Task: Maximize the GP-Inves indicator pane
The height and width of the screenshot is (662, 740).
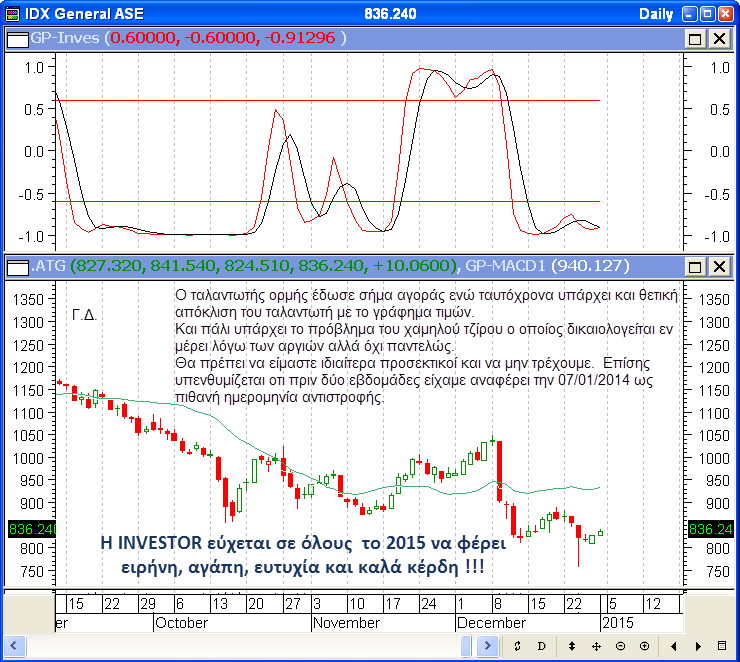Action: [695, 39]
